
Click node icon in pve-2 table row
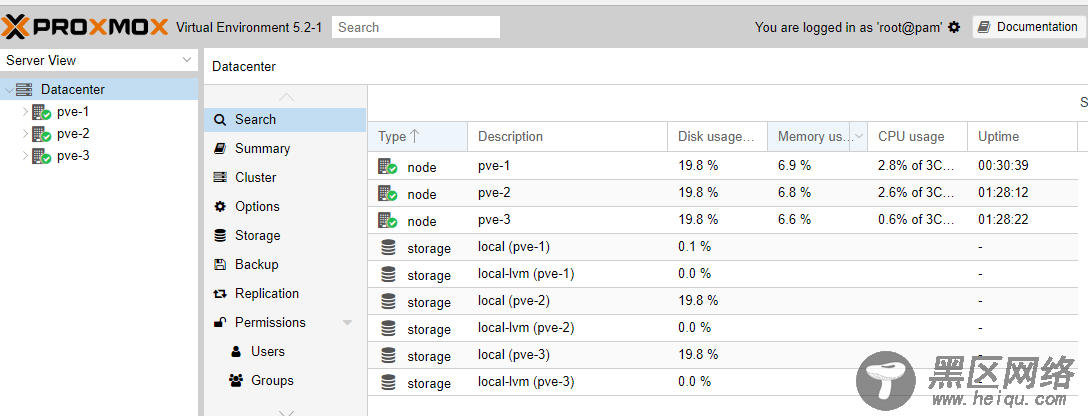[x=387, y=193]
